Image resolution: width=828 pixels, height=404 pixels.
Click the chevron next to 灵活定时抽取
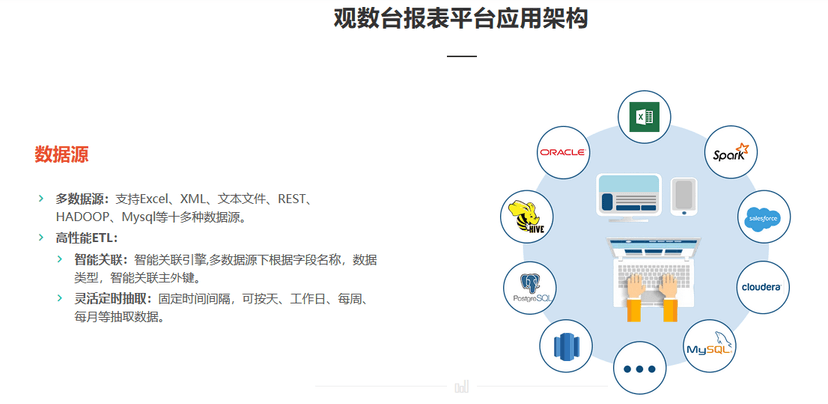click(60, 298)
